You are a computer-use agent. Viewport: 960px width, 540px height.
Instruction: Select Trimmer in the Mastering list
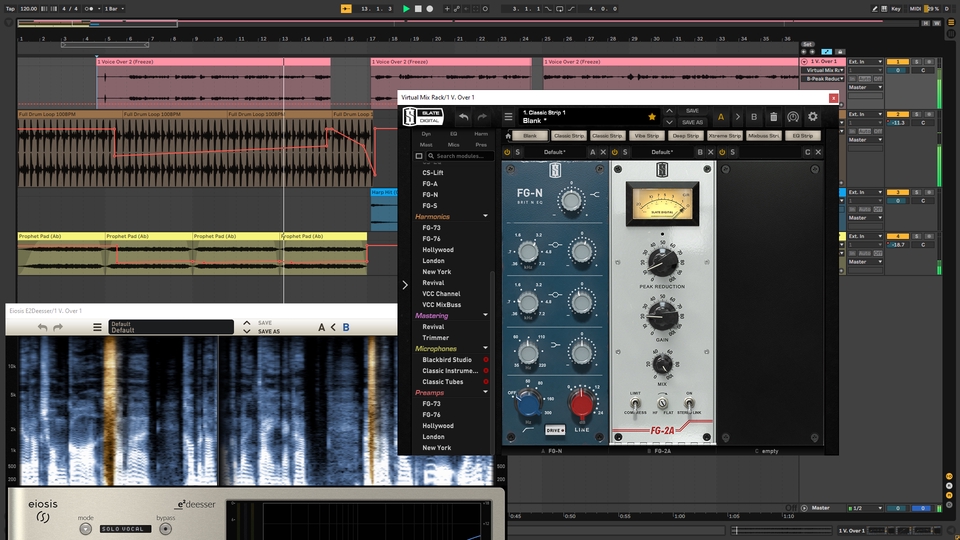click(x=435, y=338)
